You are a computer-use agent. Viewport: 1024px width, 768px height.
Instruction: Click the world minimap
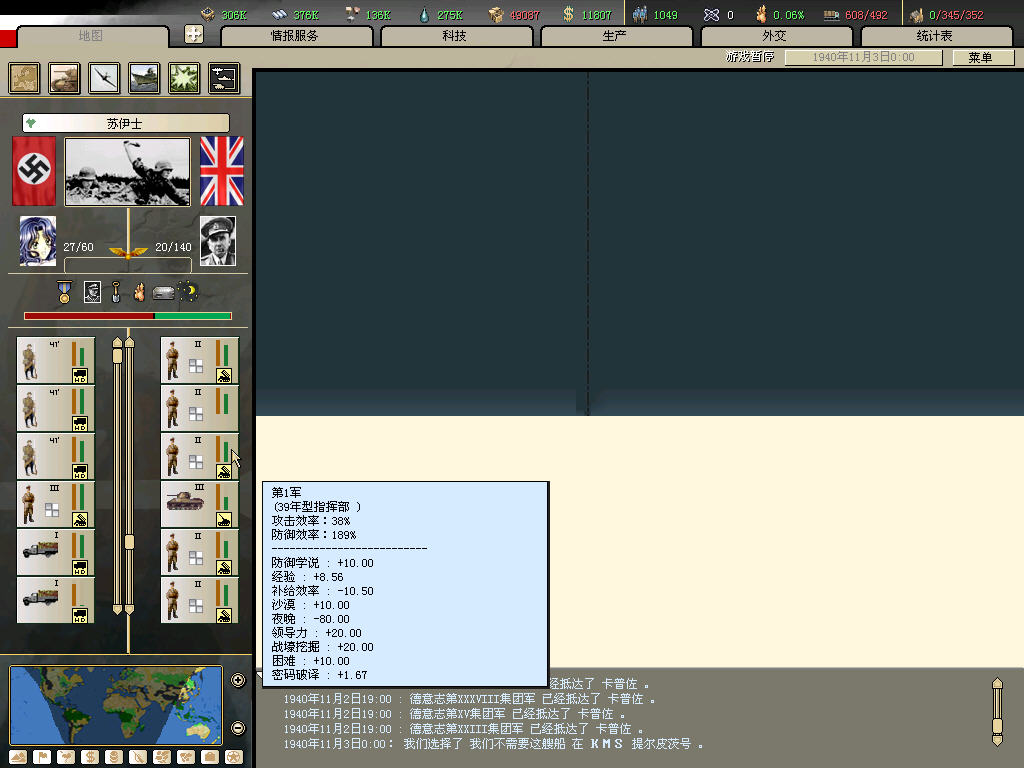pos(116,705)
